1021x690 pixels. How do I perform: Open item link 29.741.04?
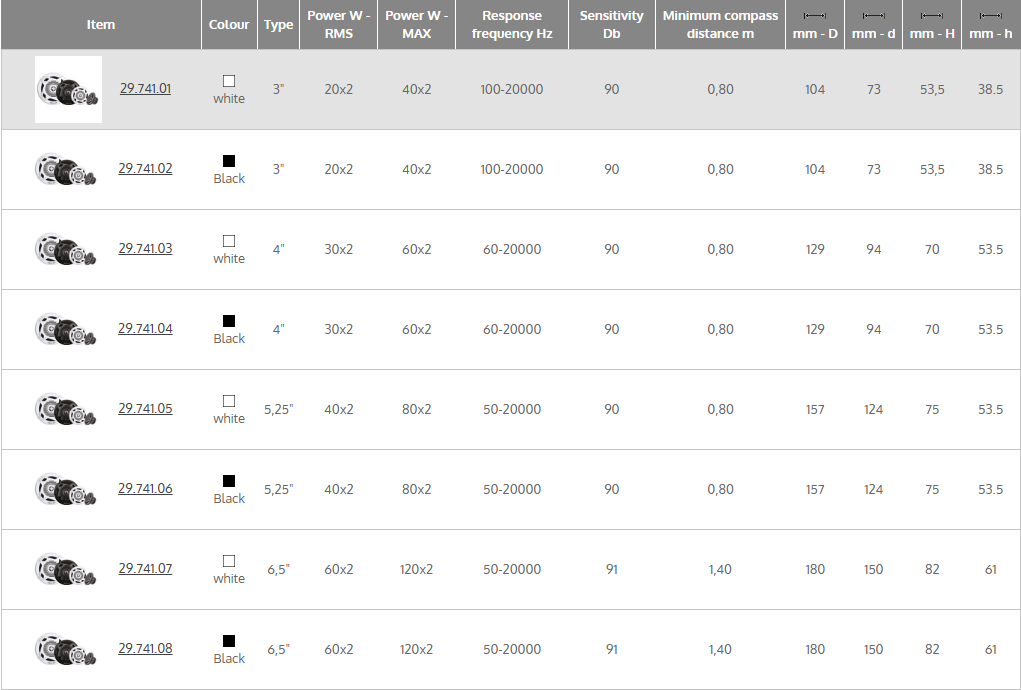[145, 329]
